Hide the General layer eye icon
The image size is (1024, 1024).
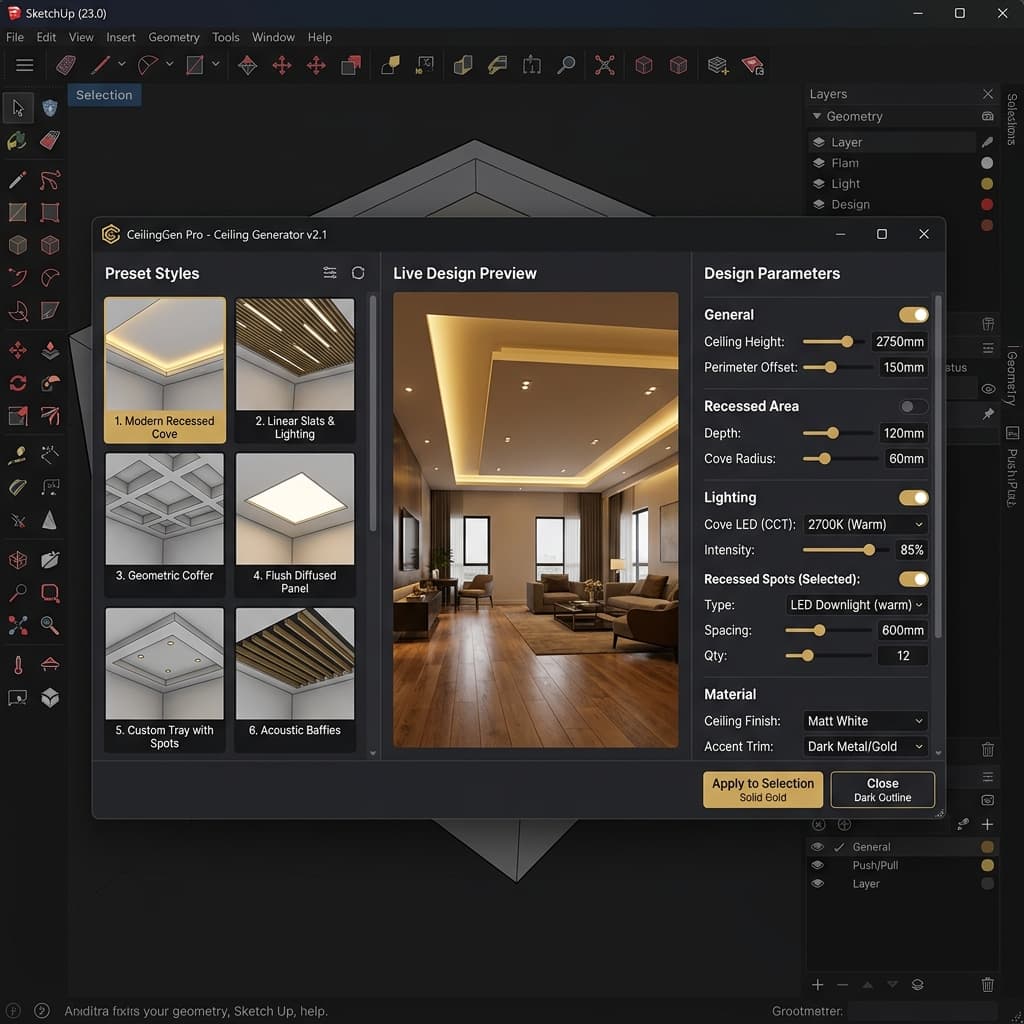[817, 846]
